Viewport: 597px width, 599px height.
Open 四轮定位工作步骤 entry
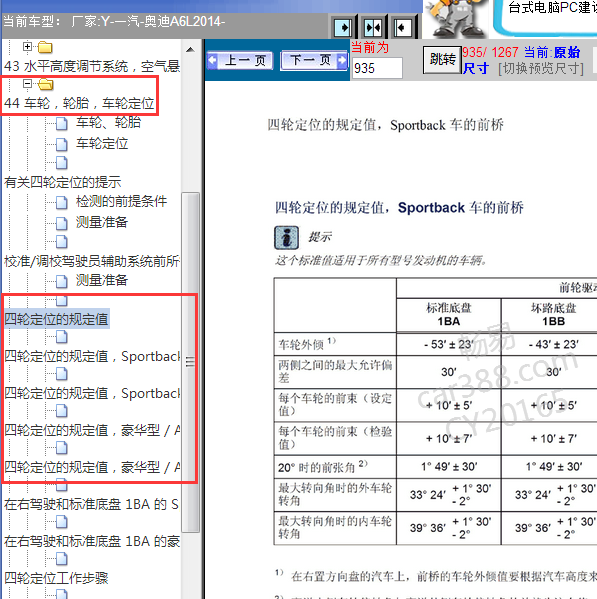tap(56, 578)
